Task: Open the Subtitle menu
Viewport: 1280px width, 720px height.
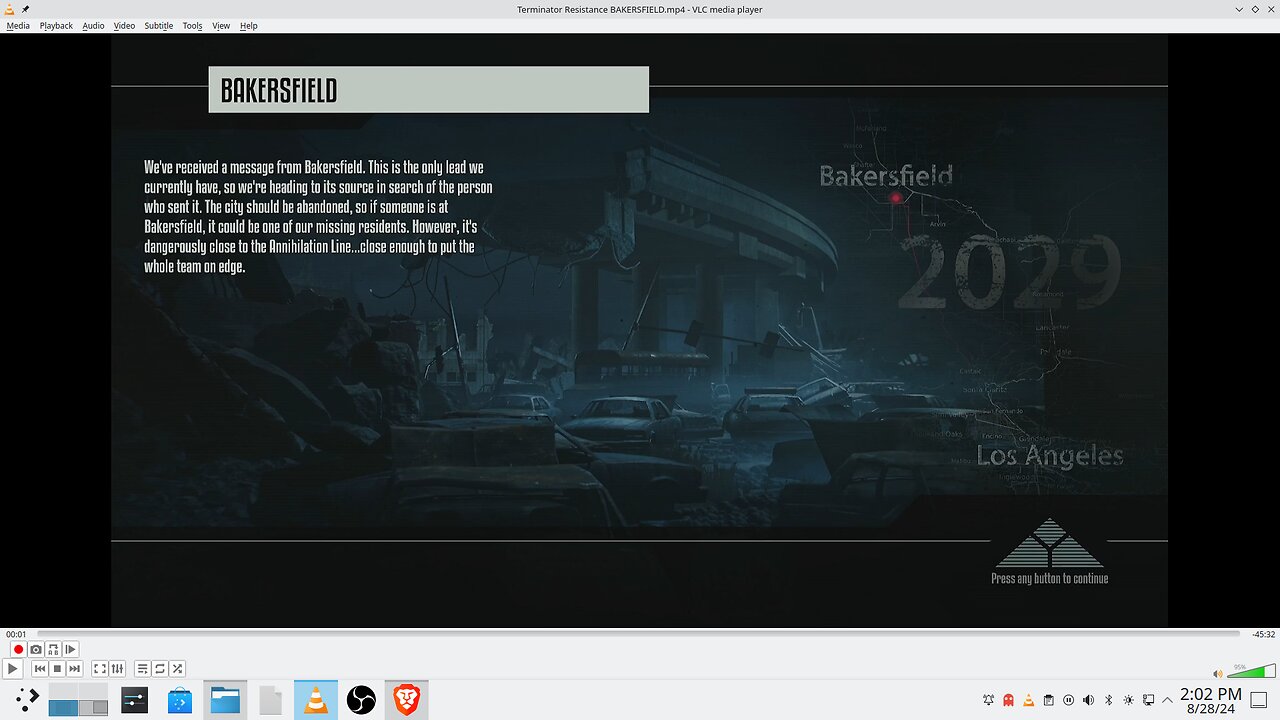Action: [158, 25]
